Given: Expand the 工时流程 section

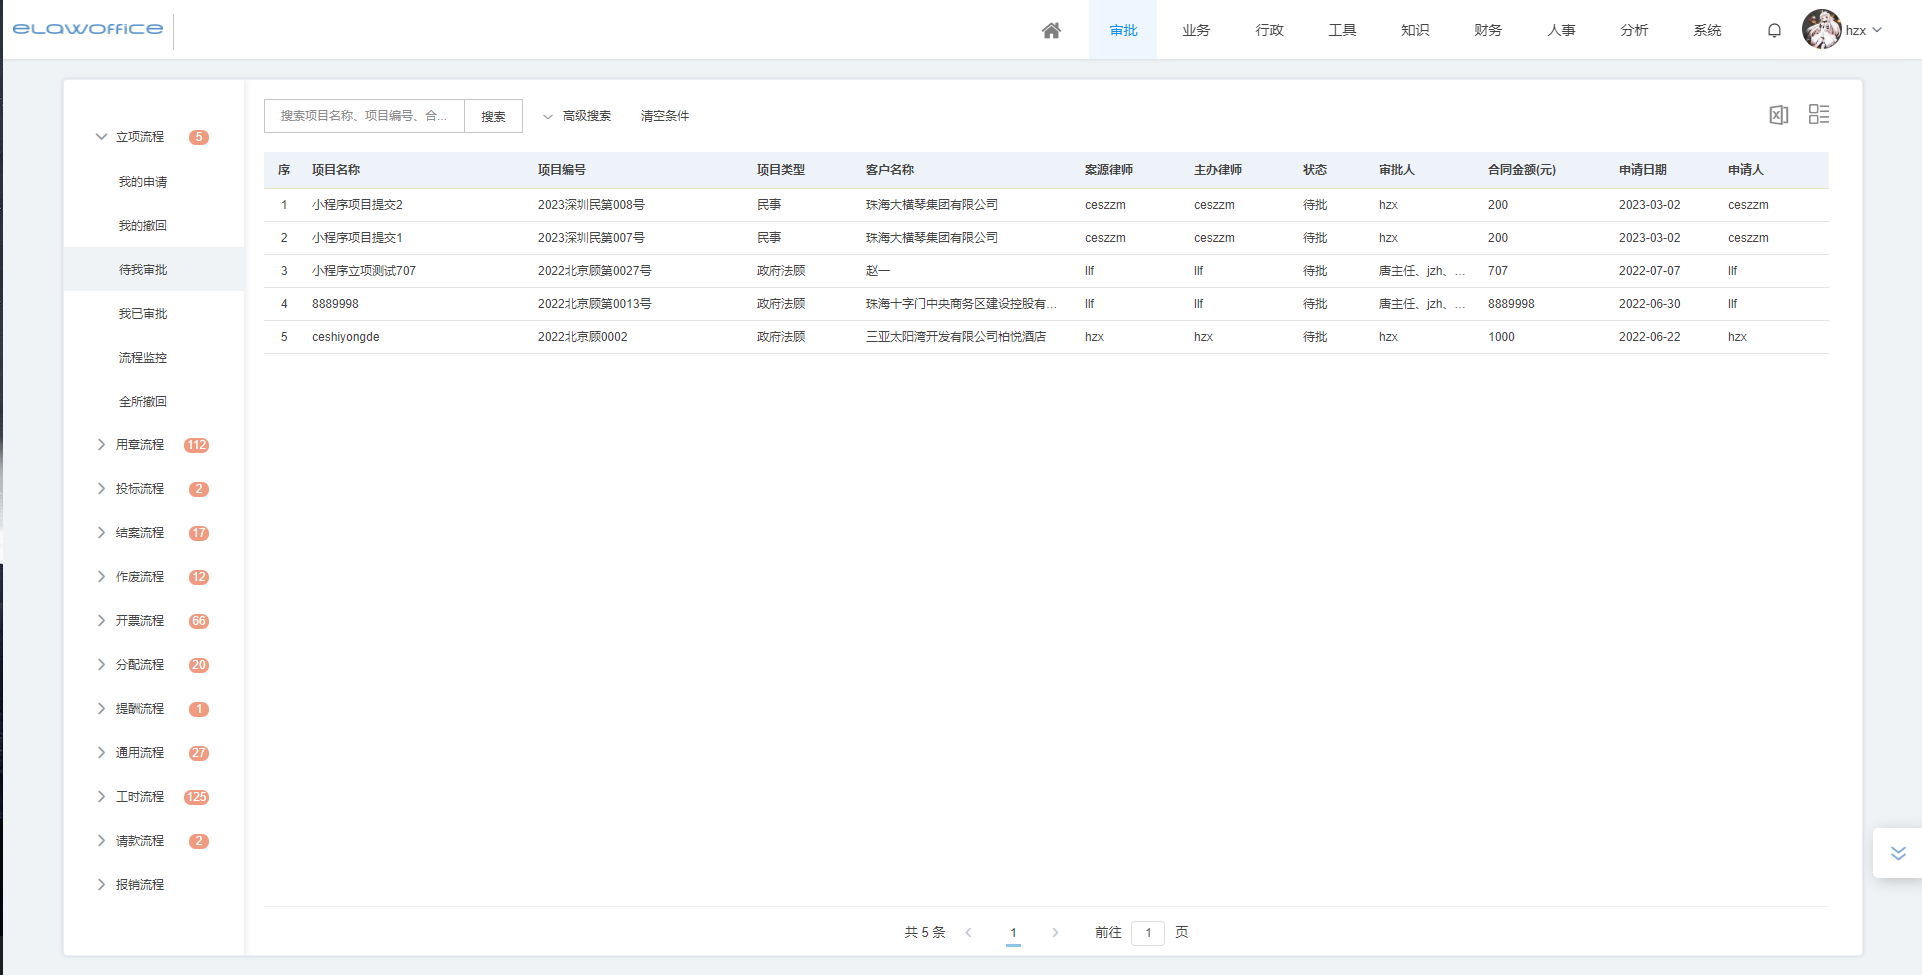Looking at the screenshot, I should point(101,797).
